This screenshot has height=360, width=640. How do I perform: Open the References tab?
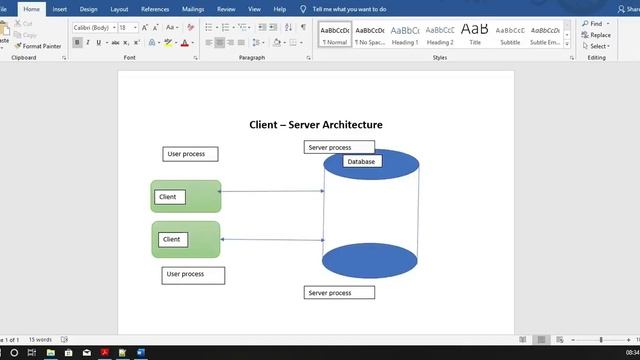click(x=155, y=9)
